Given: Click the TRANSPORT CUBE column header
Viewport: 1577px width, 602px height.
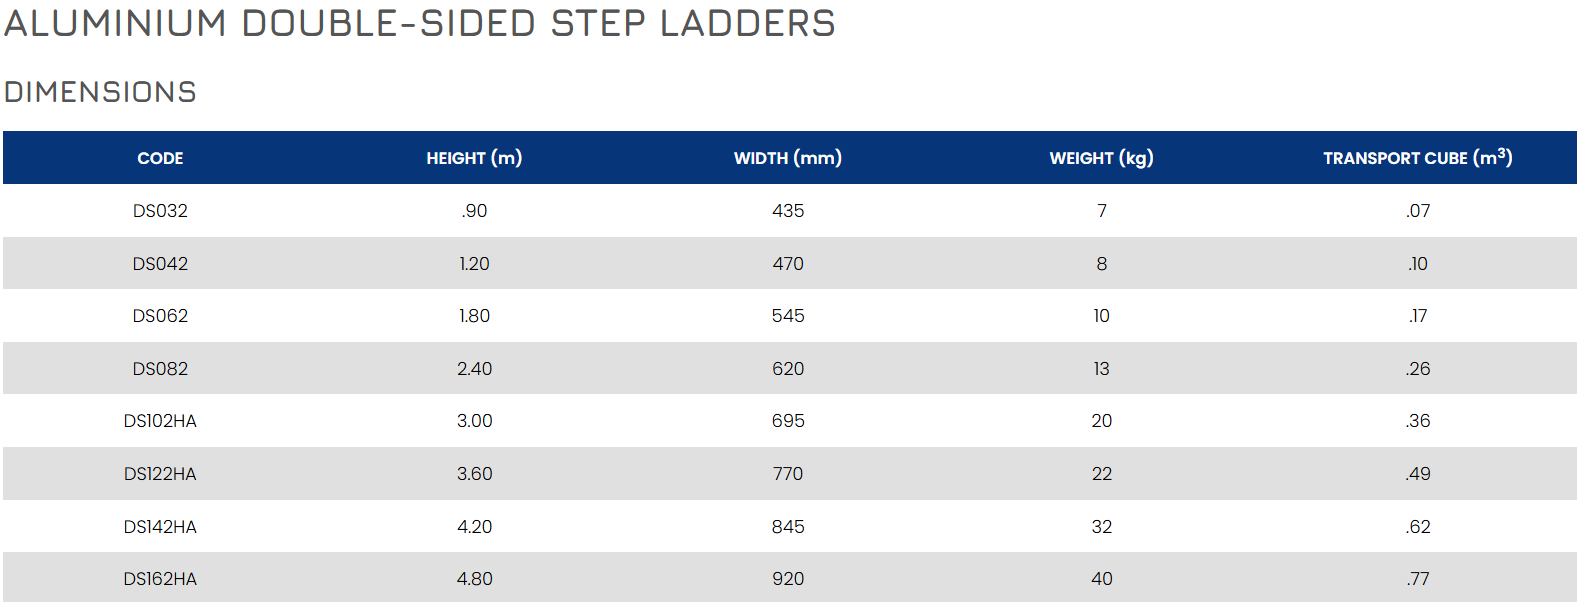Looking at the screenshot, I should (x=1417, y=158).
